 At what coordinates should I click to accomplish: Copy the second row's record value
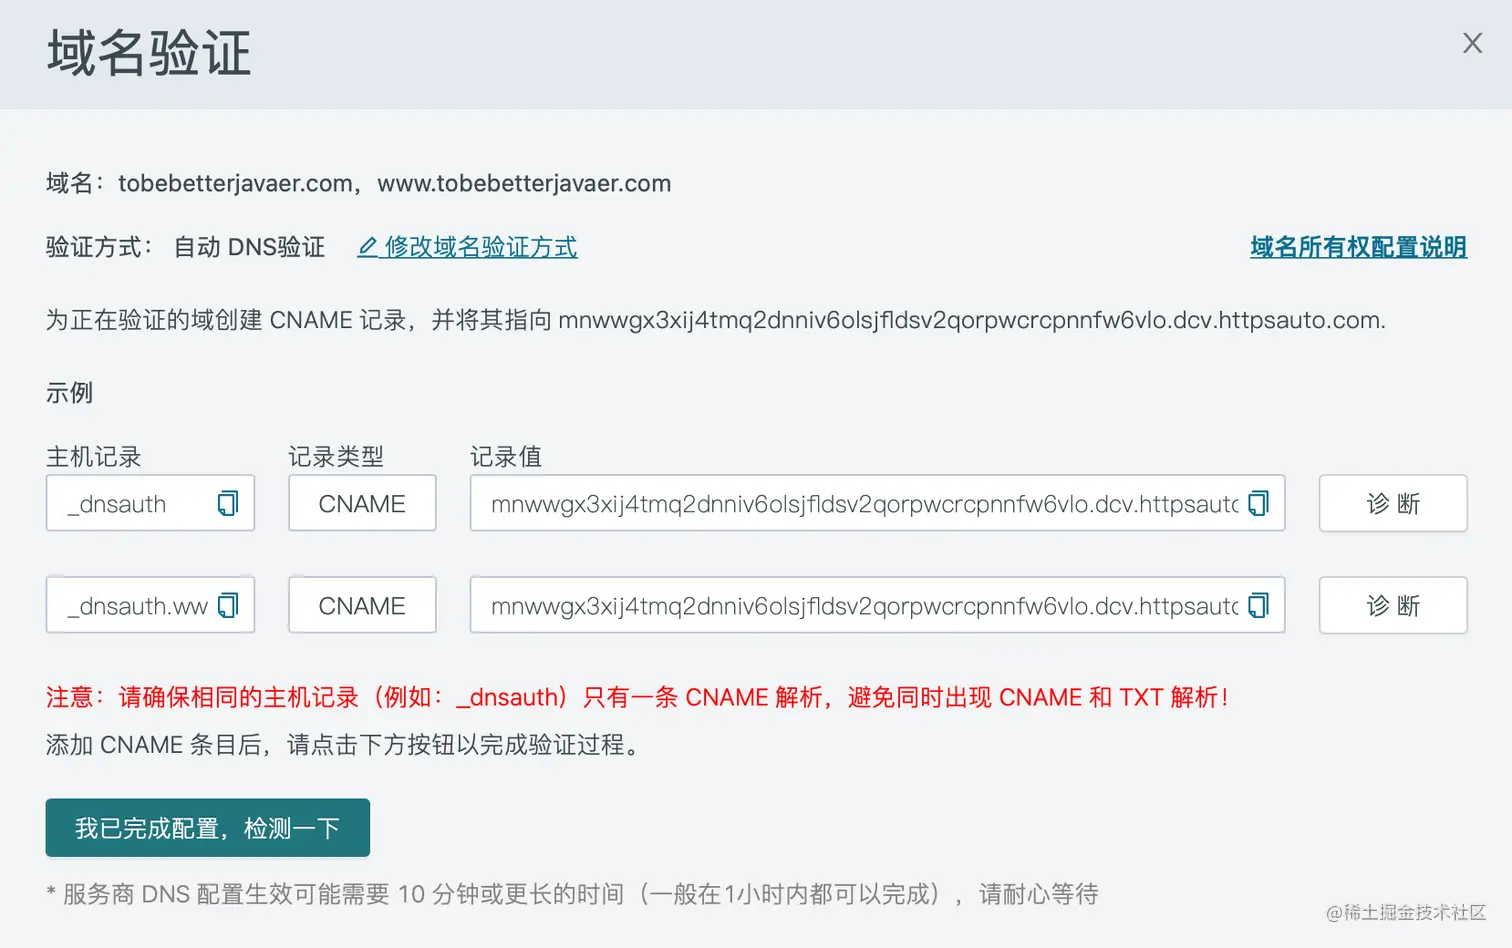[1258, 605]
